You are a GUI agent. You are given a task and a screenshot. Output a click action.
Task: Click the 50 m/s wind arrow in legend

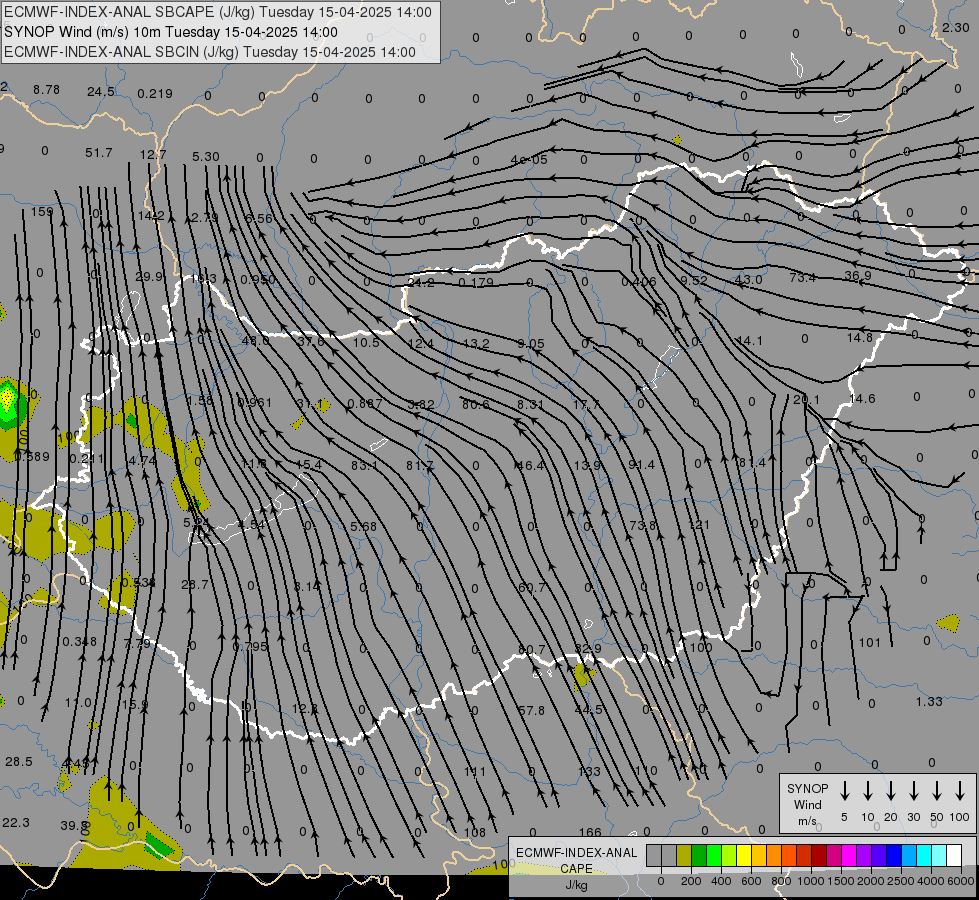click(937, 791)
